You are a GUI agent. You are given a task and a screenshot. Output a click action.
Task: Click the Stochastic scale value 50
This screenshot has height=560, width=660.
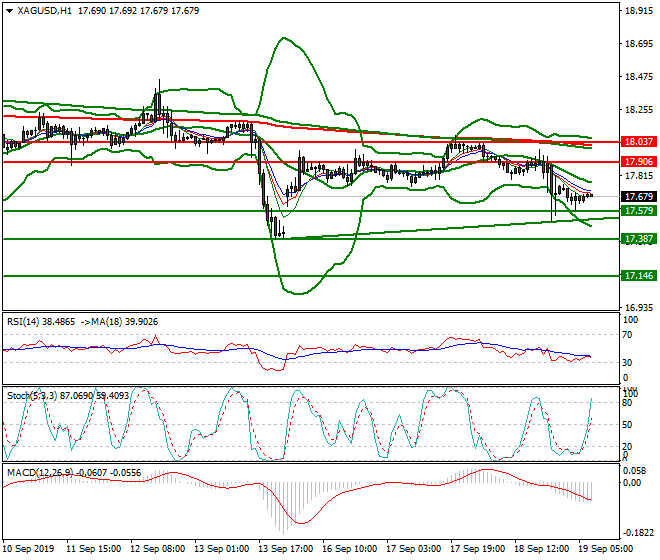point(627,425)
